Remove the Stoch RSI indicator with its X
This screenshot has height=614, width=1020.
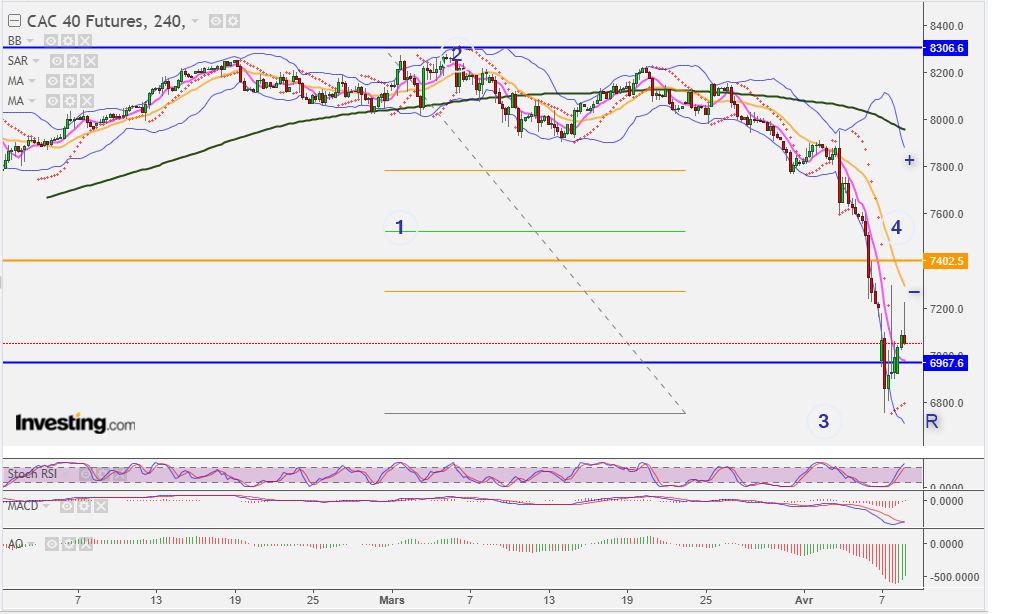(120, 474)
